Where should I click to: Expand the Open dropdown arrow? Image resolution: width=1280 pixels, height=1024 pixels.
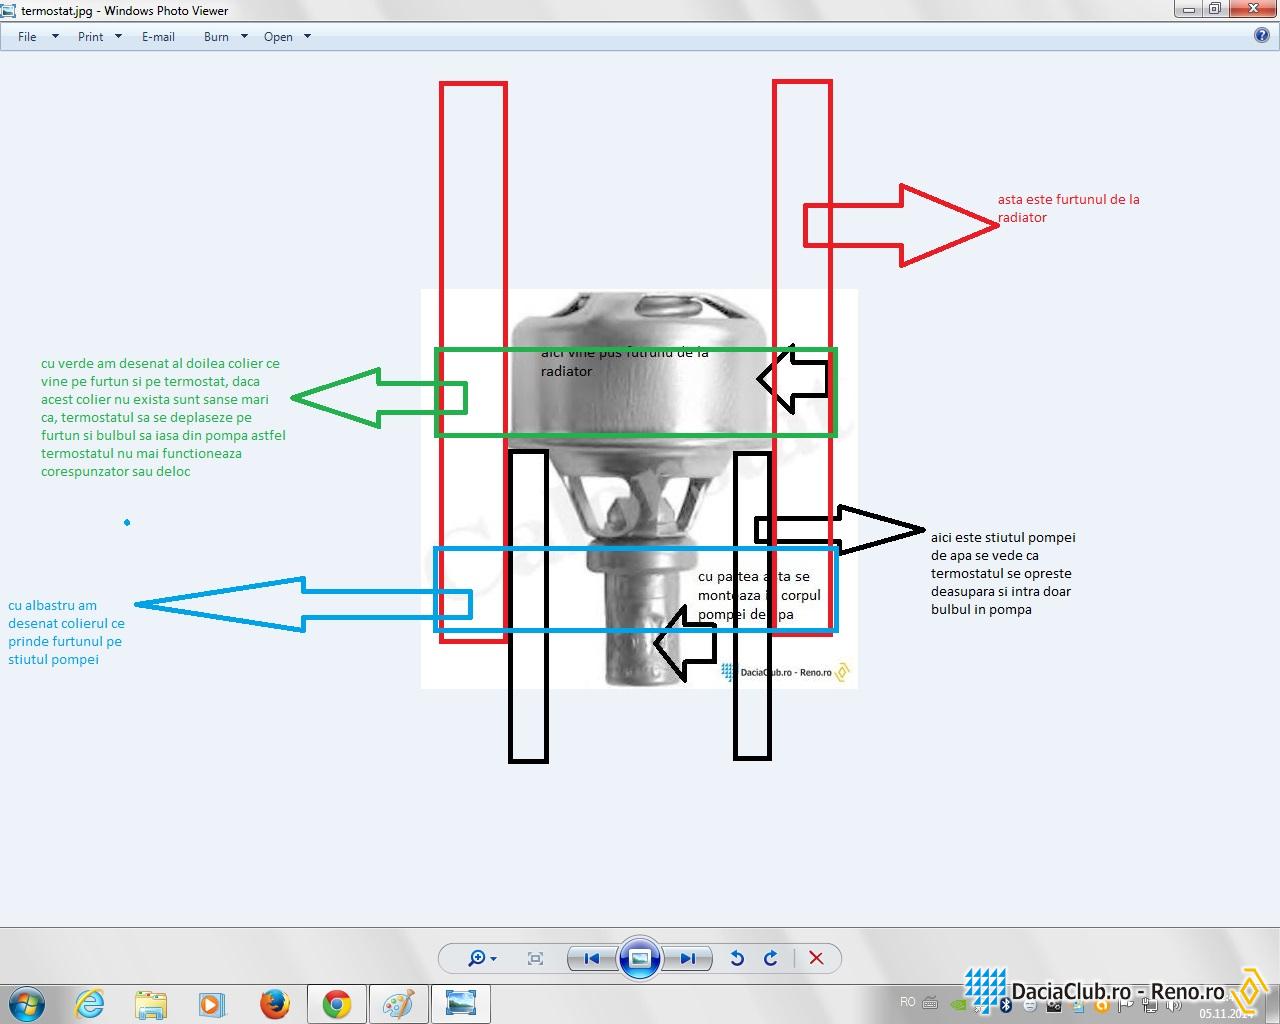click(307, 36)
